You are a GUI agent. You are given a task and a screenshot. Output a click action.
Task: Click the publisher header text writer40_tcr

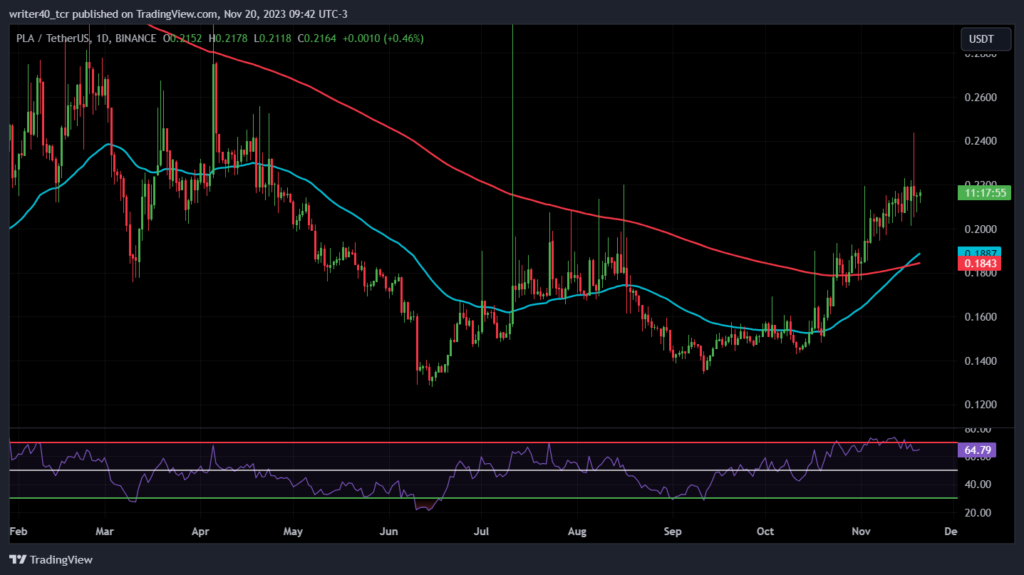click(x=39, y=14)
